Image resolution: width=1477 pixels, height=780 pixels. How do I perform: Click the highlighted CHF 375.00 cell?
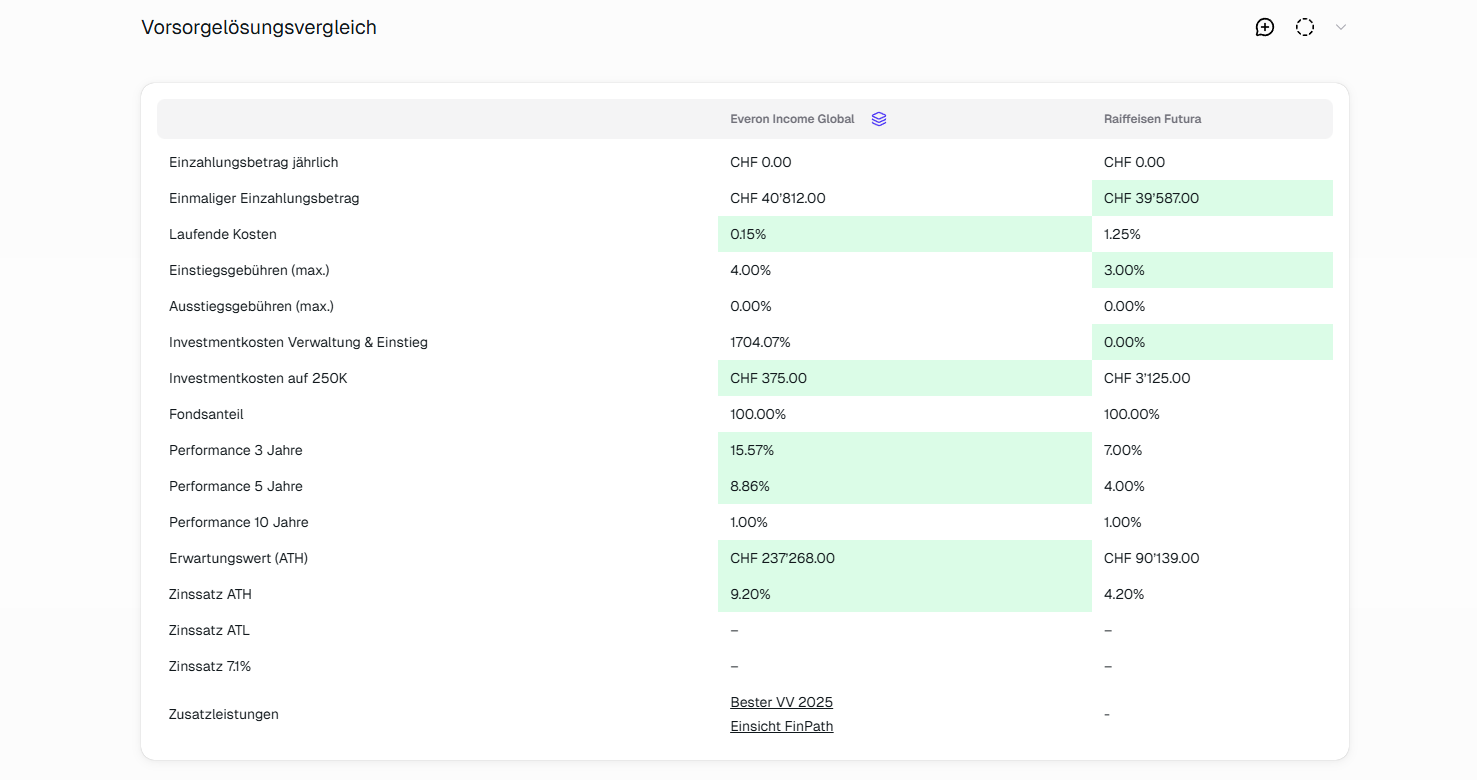[x=768, y=378]
